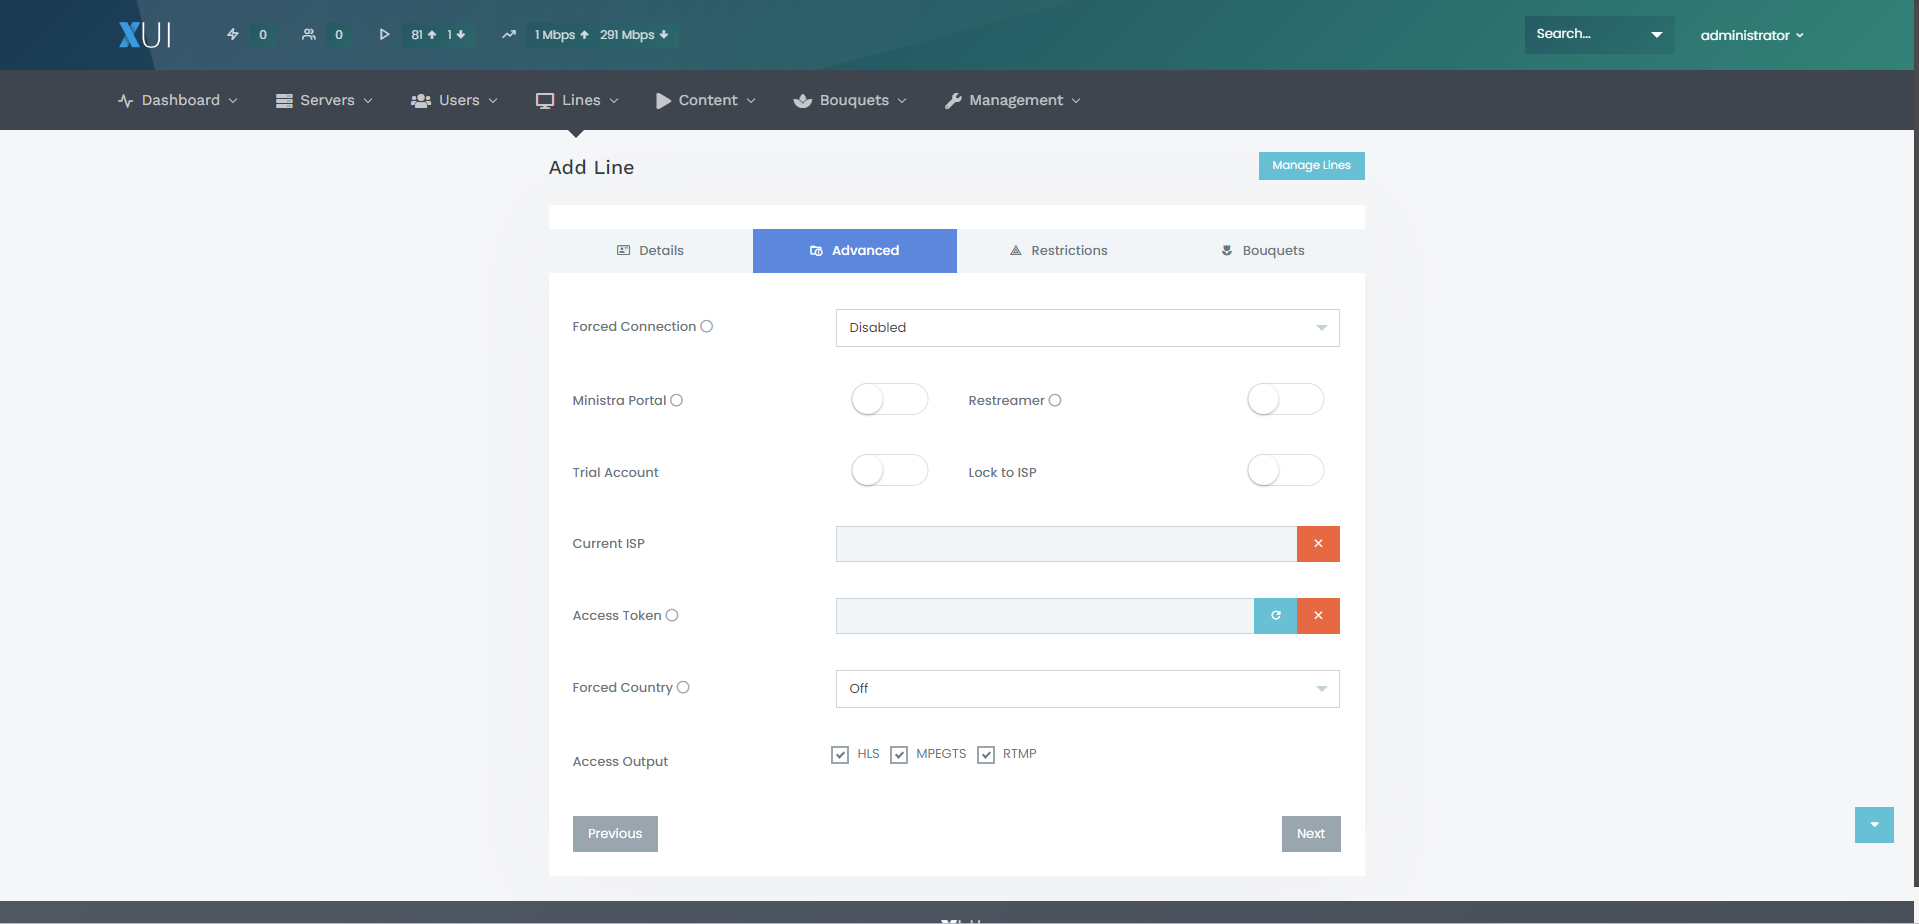
Task: Click the Previous button
Action: pos(615,834)
